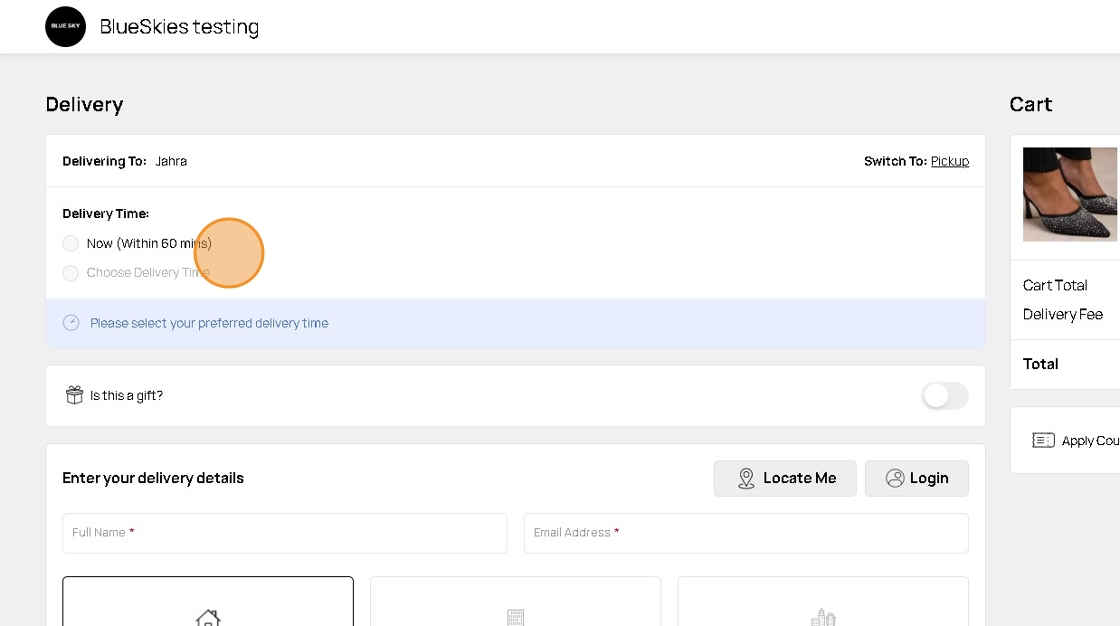This screenshot has height=626, width=1120.
Task: Click the BlueSkies testing store title
Action: (179, 27)
